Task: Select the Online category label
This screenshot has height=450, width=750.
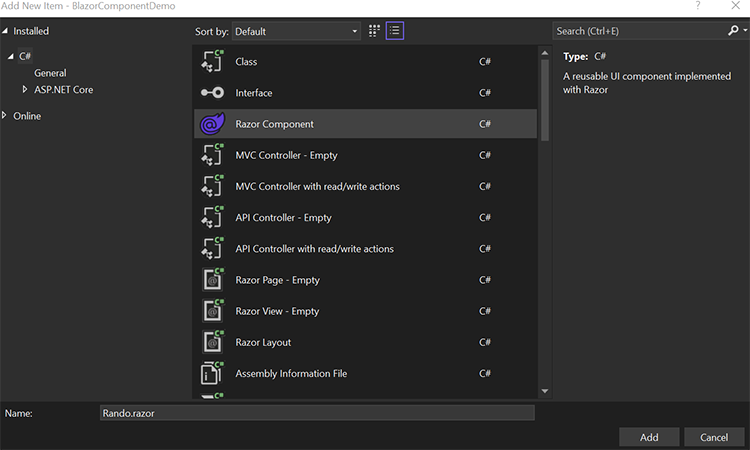Action: [27, 116]
